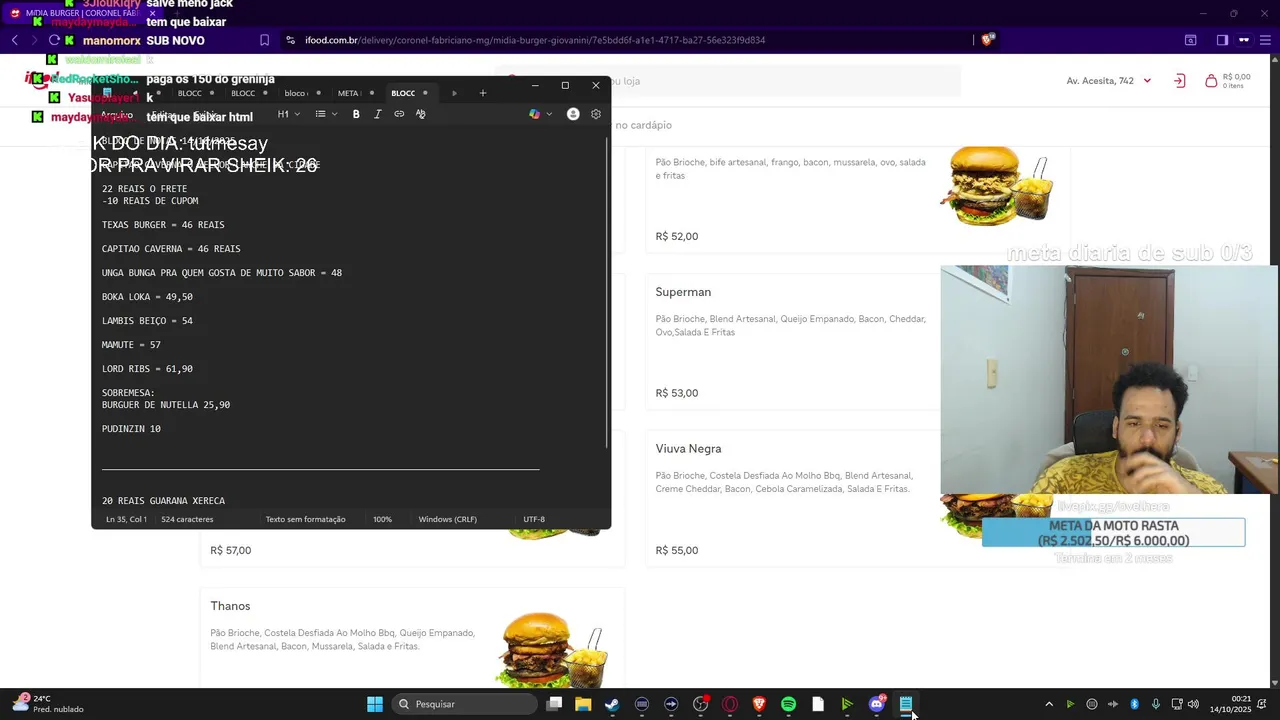Screen dimensions: 1280x720
Task: Click the UTF-8 encoding indicator
Action: click(x=534, y=519)
